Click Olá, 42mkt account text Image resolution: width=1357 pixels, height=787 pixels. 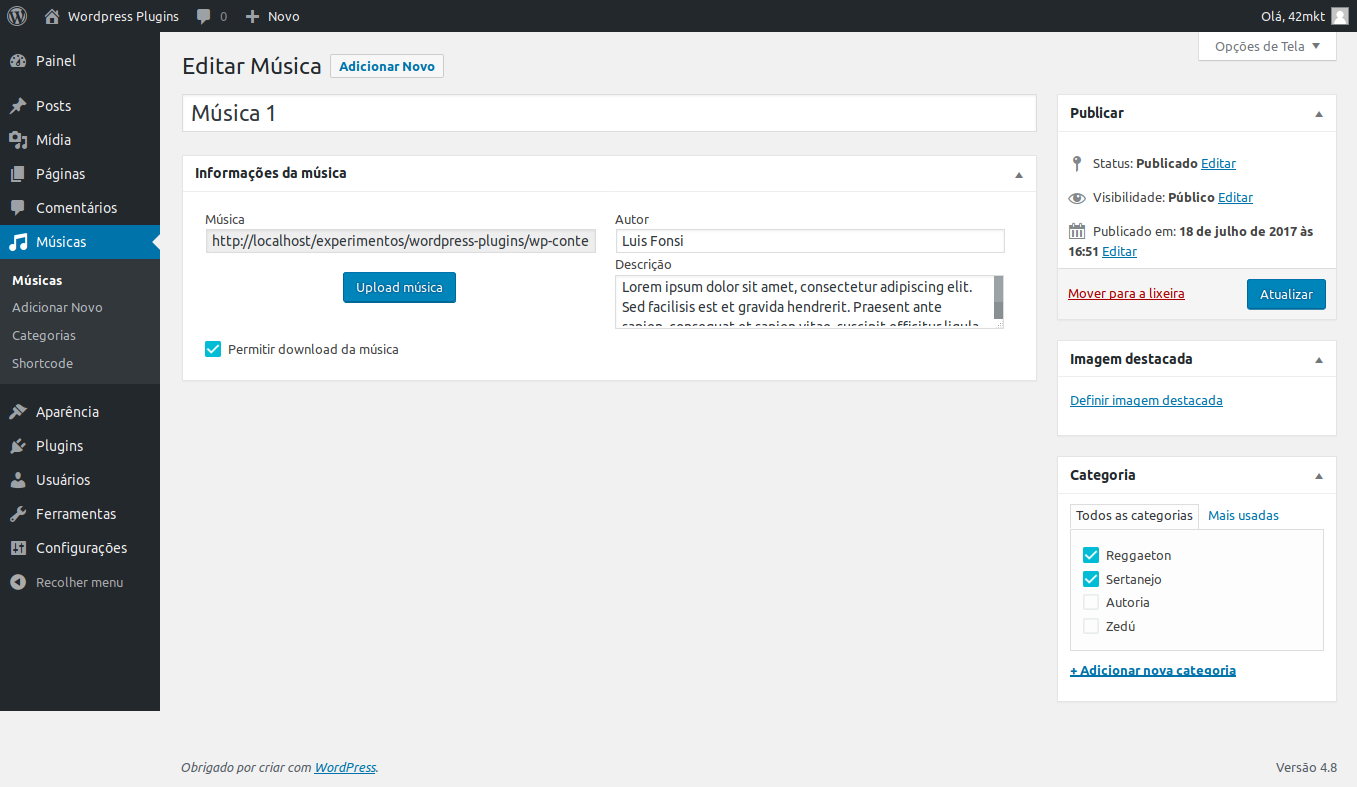tap(1293, 16)
